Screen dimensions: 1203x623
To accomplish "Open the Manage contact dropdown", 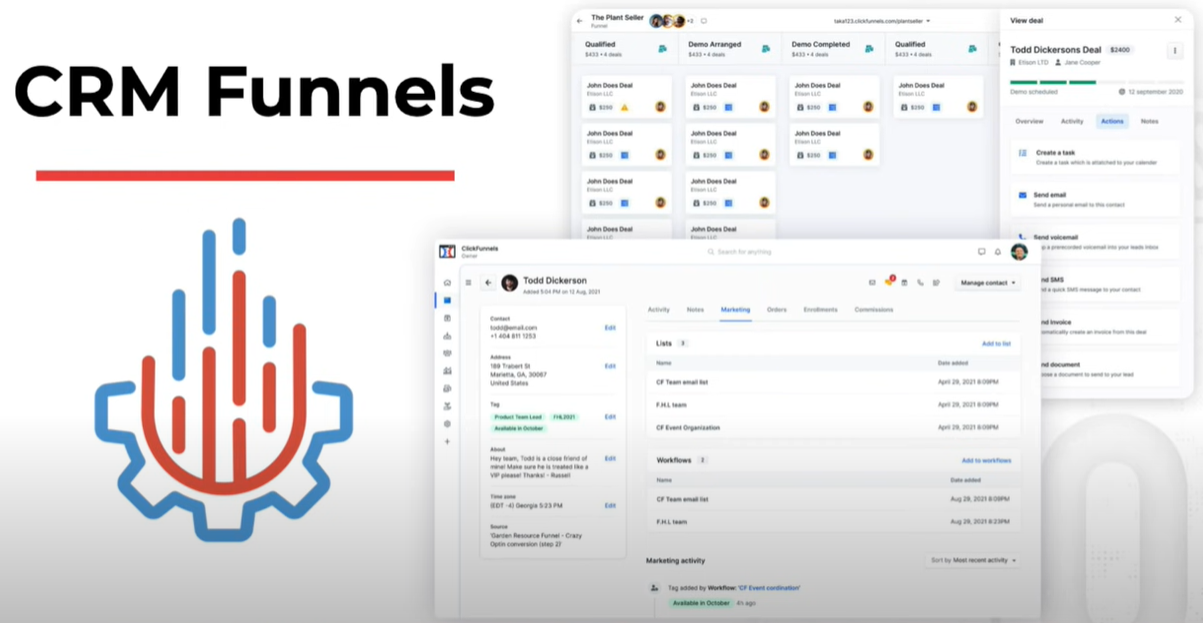I will pyautogui.click(x=987, y=283).
